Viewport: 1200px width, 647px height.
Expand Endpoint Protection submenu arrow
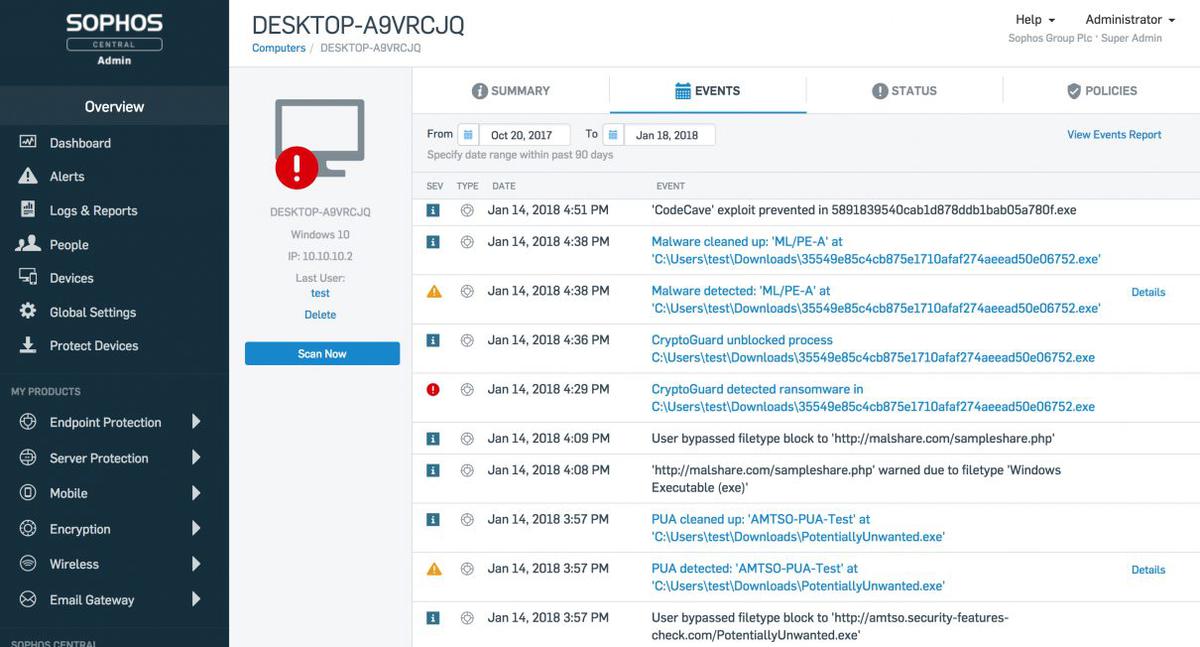[196, 422]
